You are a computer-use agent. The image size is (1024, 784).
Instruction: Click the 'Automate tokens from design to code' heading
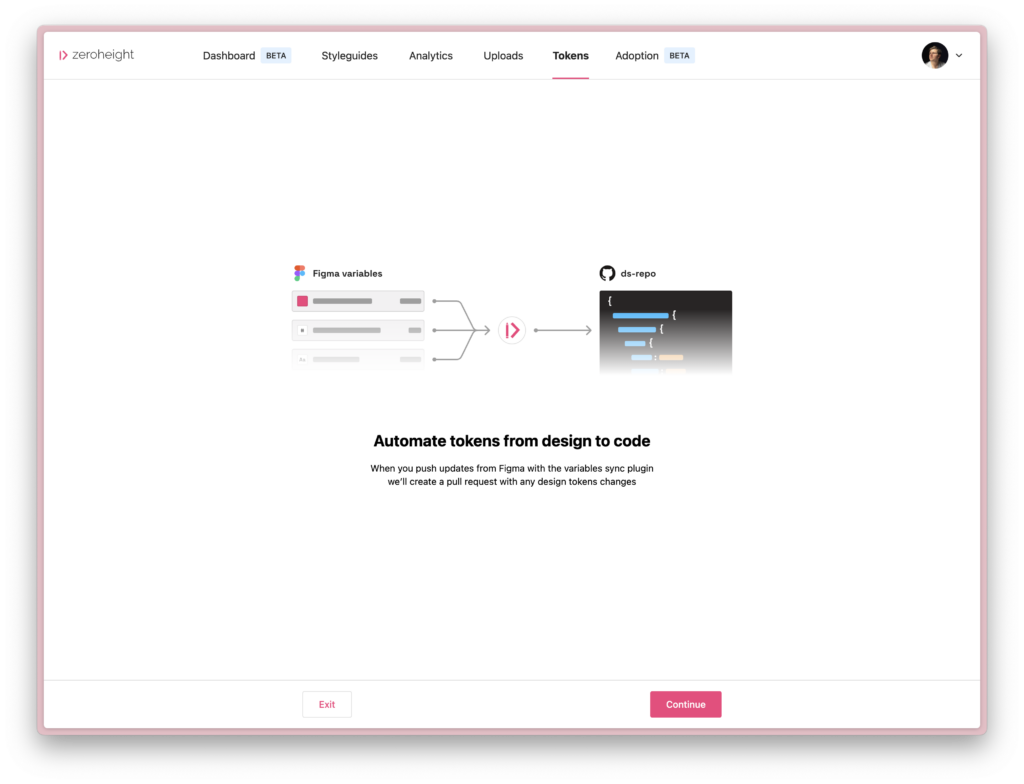[x=511, y=441]
